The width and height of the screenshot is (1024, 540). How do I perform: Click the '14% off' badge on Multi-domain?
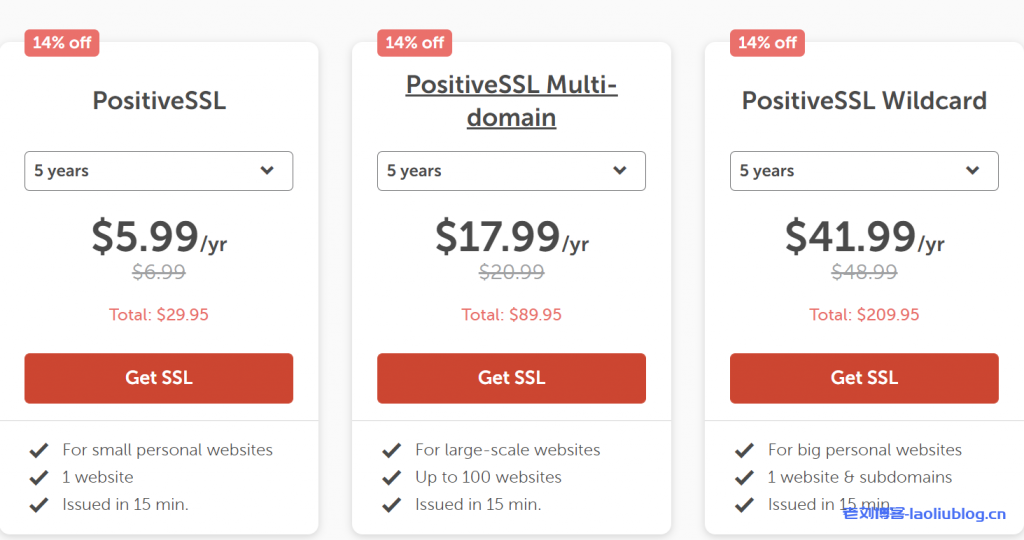[414, 43]
